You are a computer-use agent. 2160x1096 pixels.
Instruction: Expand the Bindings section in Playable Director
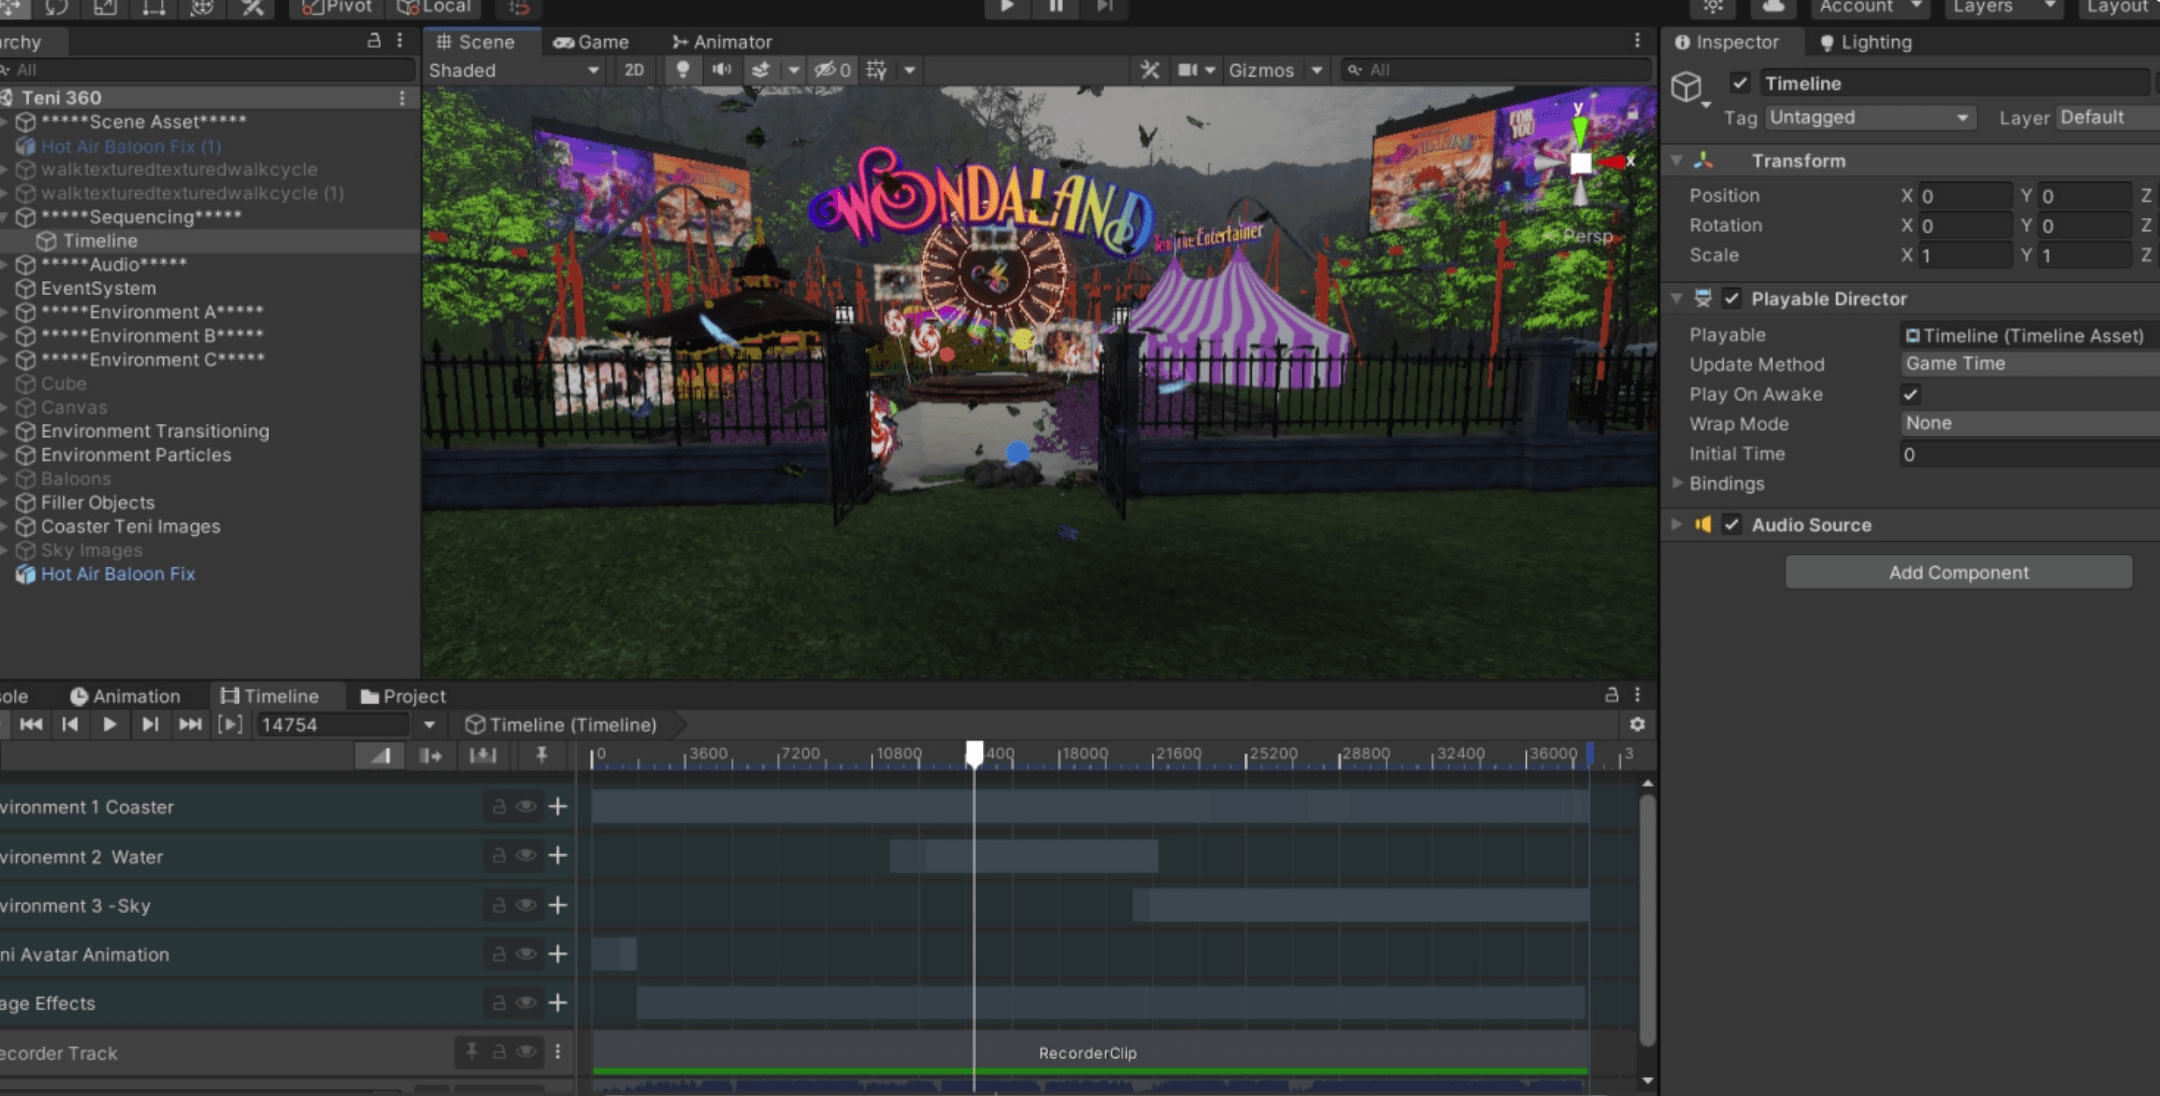point(1679,483)
